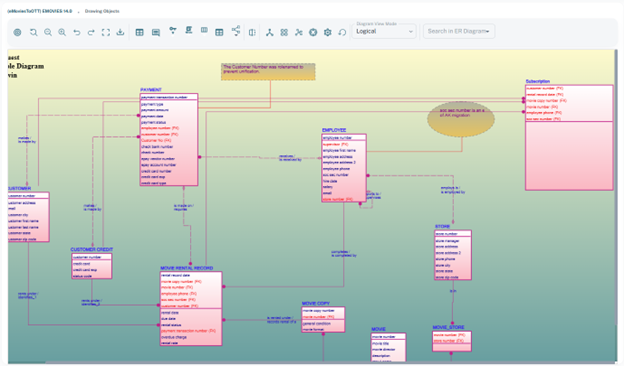This screenshot has height=366, width=624.
Task: Open the Search in ER Diagram dropdown
Action: [459, 31]
